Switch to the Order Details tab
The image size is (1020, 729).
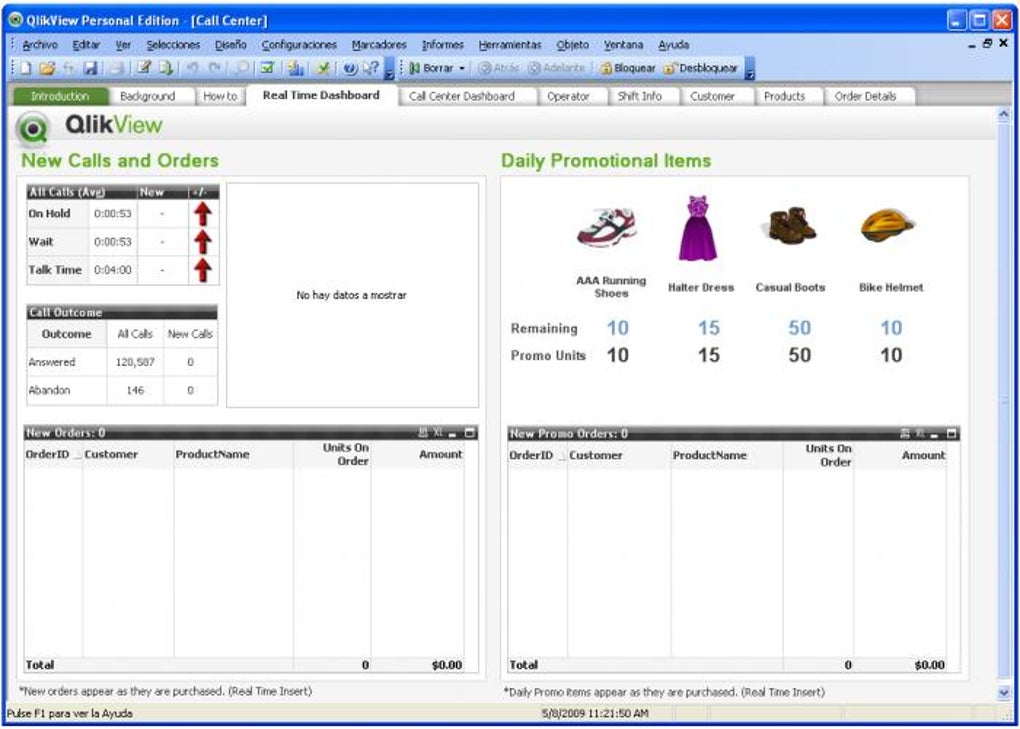pyautogui.click(x=865, y=96)
